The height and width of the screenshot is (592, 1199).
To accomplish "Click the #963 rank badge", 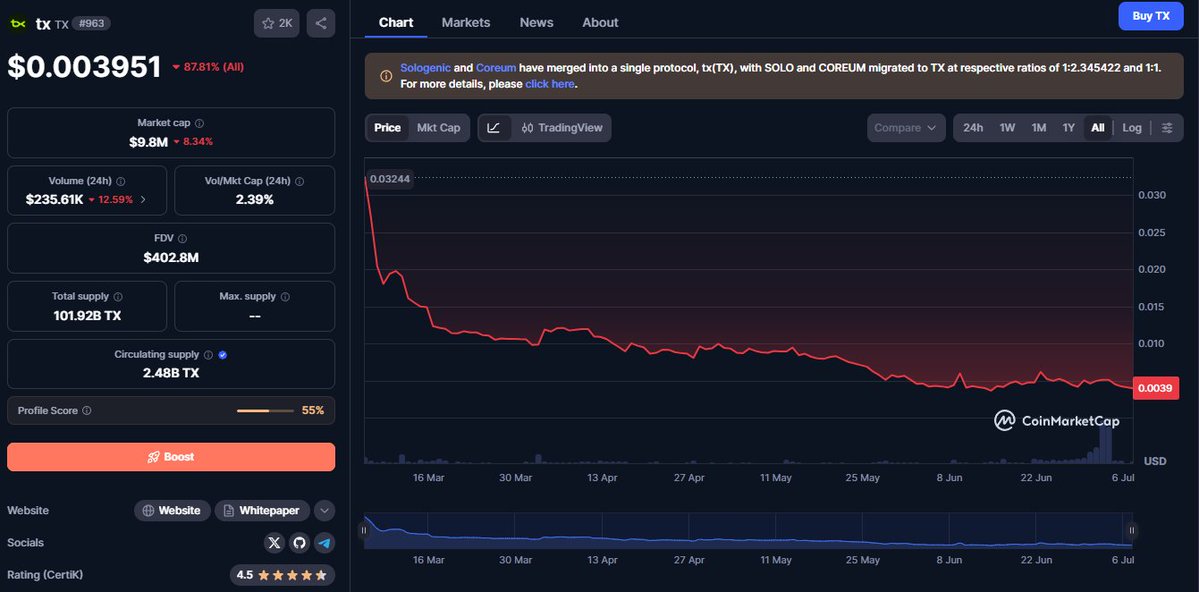I will click(92, 24).
